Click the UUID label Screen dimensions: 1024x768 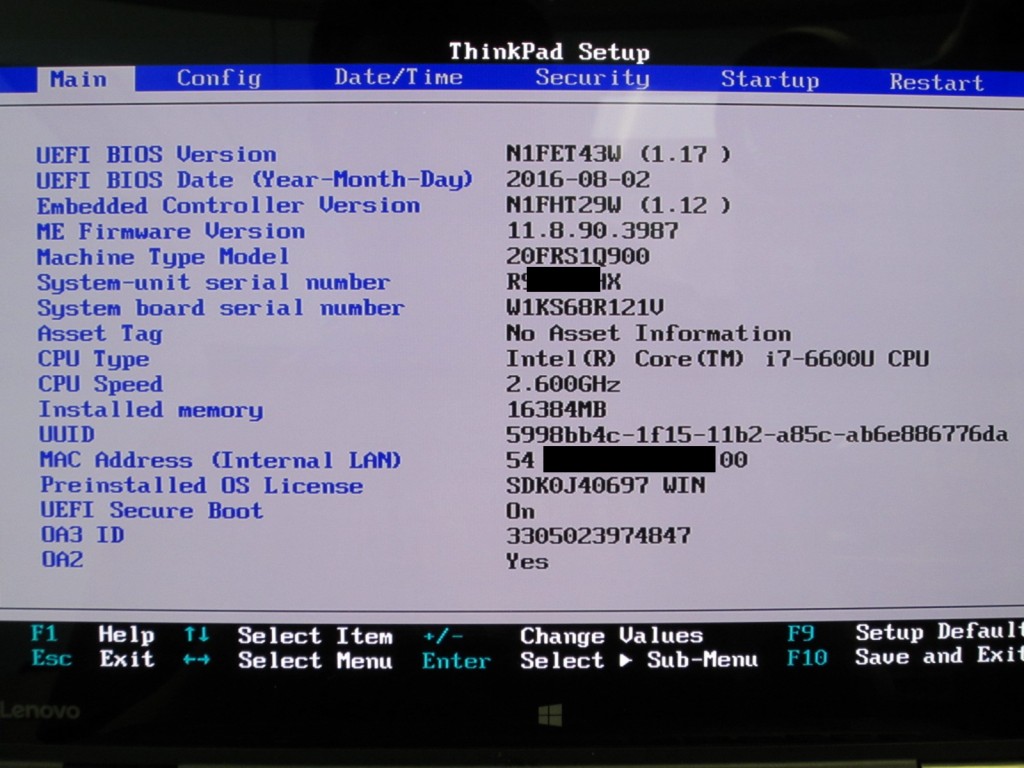coord(67,434)
